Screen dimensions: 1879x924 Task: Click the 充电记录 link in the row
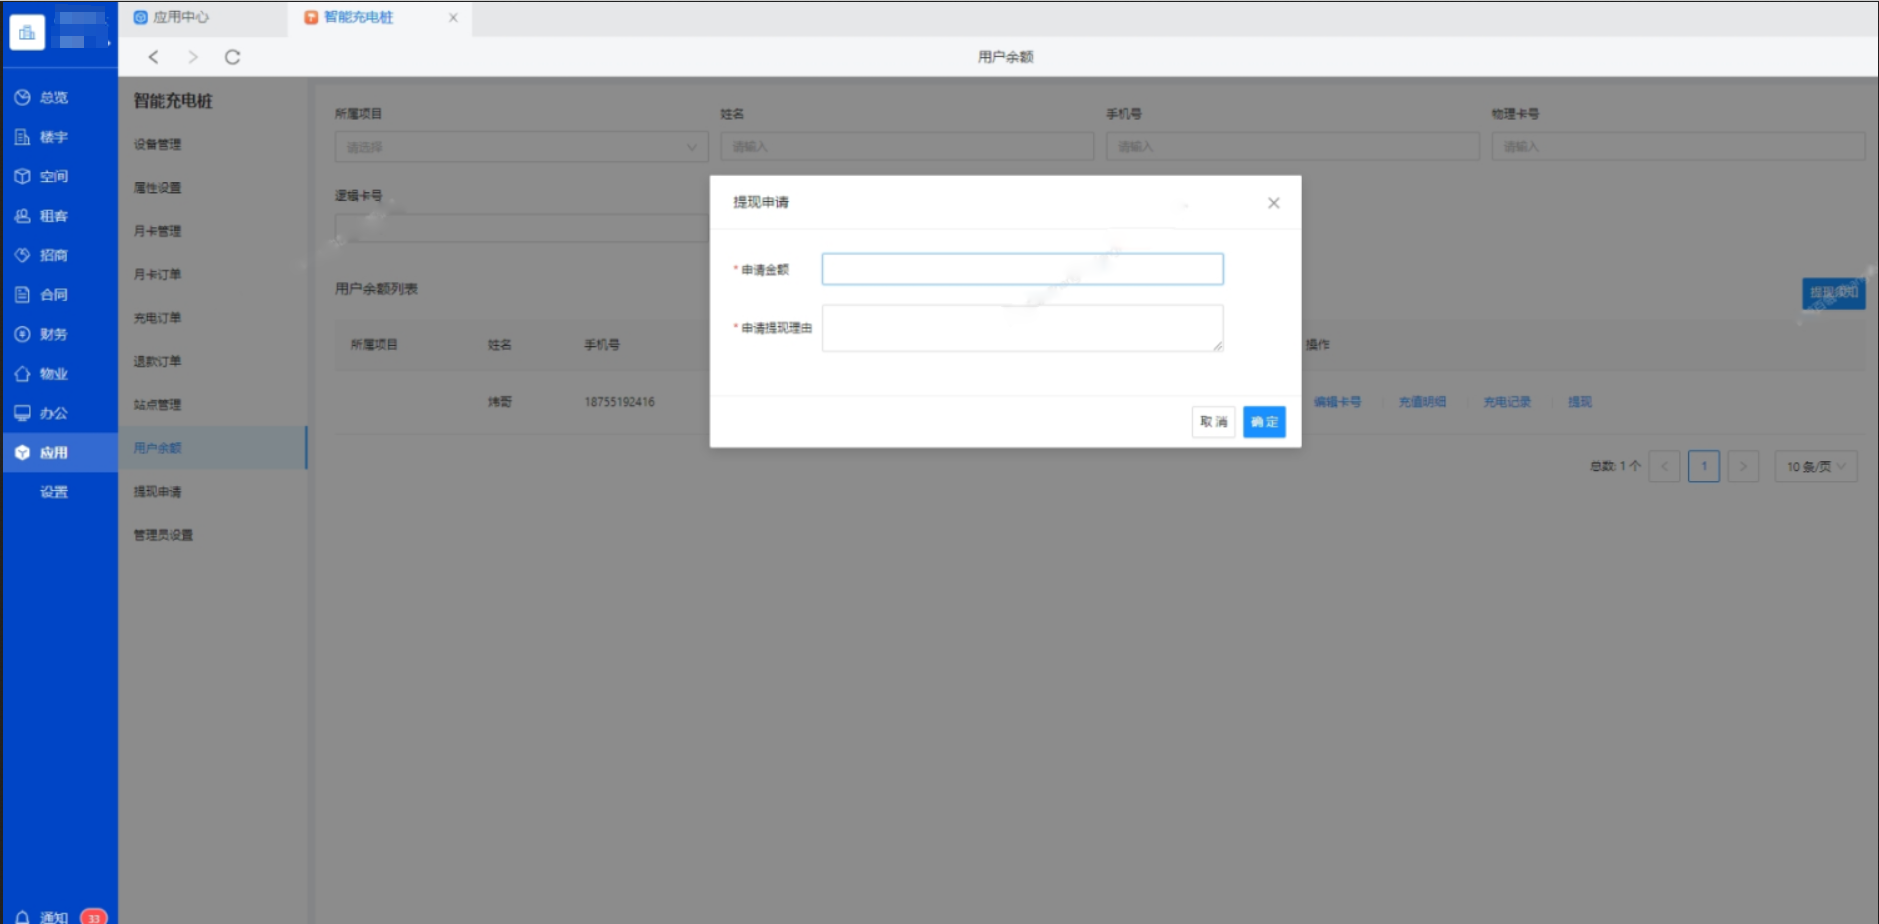pyautogui.click(x=1506, y=402)
